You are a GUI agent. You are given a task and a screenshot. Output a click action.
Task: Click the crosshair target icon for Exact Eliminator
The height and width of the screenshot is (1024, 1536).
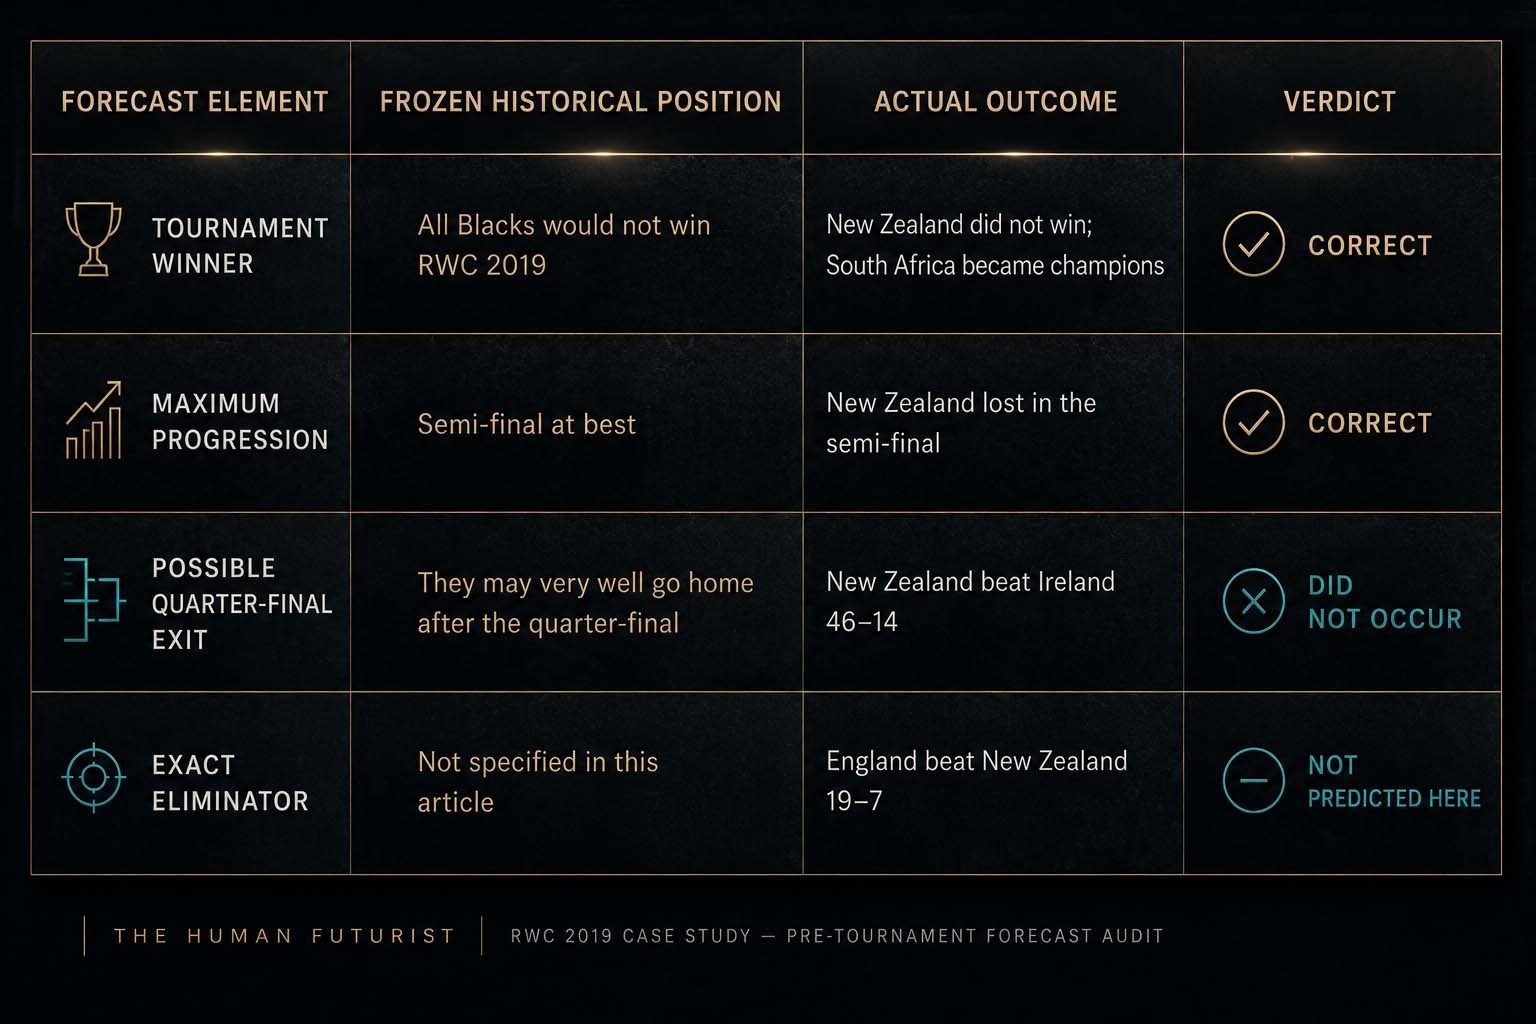tap(94, 777)
